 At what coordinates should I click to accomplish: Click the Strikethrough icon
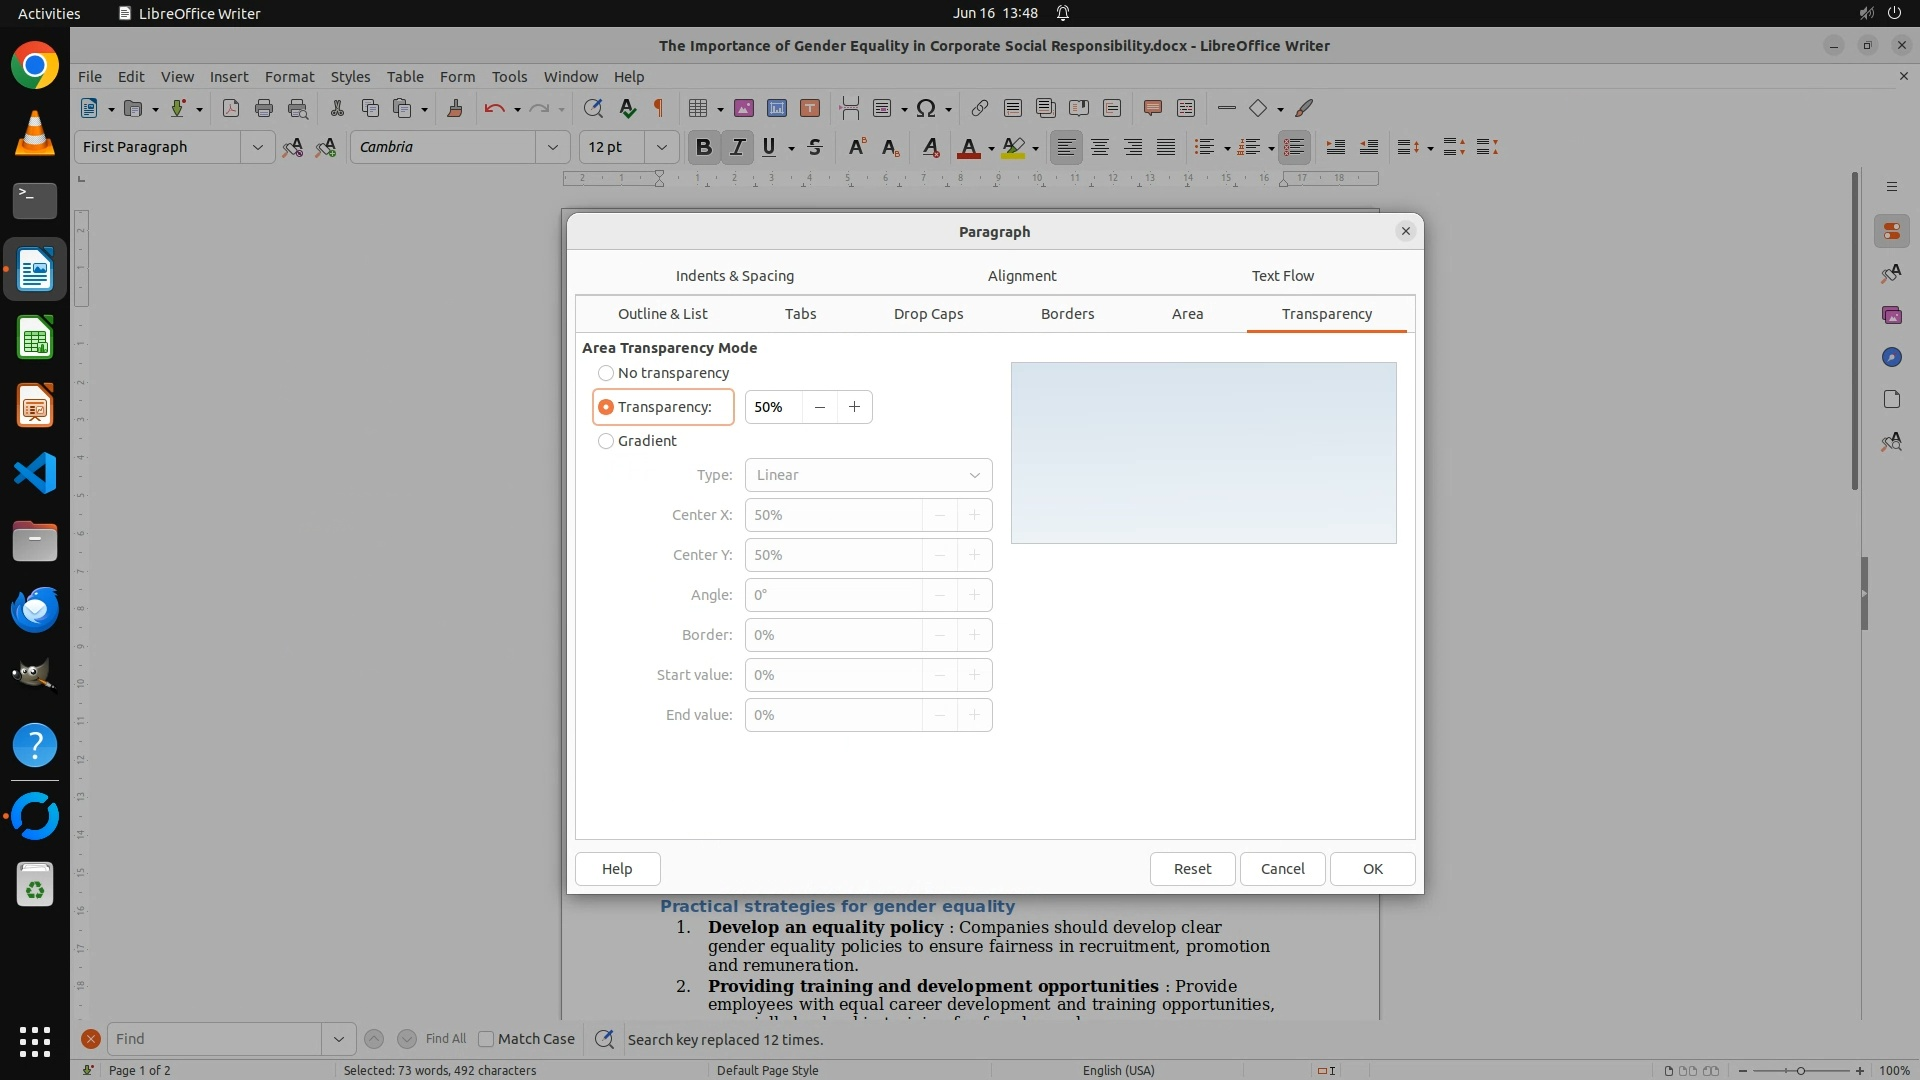click(x=815, y=147)
